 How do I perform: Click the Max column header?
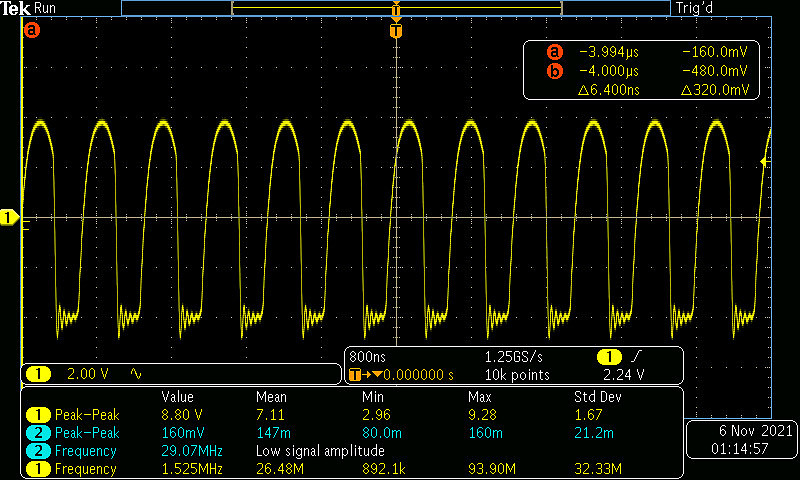[480, 397]
